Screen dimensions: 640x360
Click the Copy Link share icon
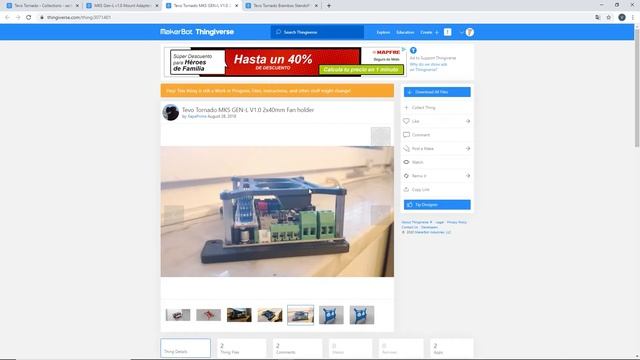pos(406,189)
